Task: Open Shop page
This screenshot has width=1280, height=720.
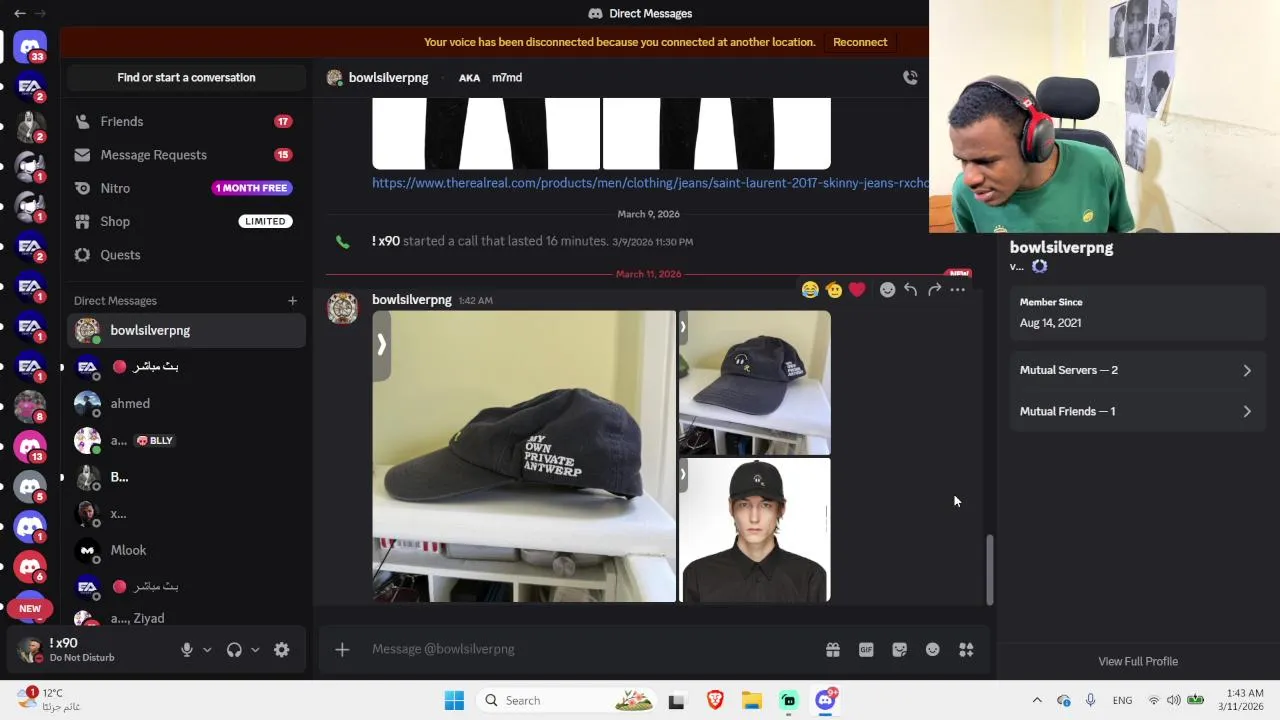Action: pos(186,221)
